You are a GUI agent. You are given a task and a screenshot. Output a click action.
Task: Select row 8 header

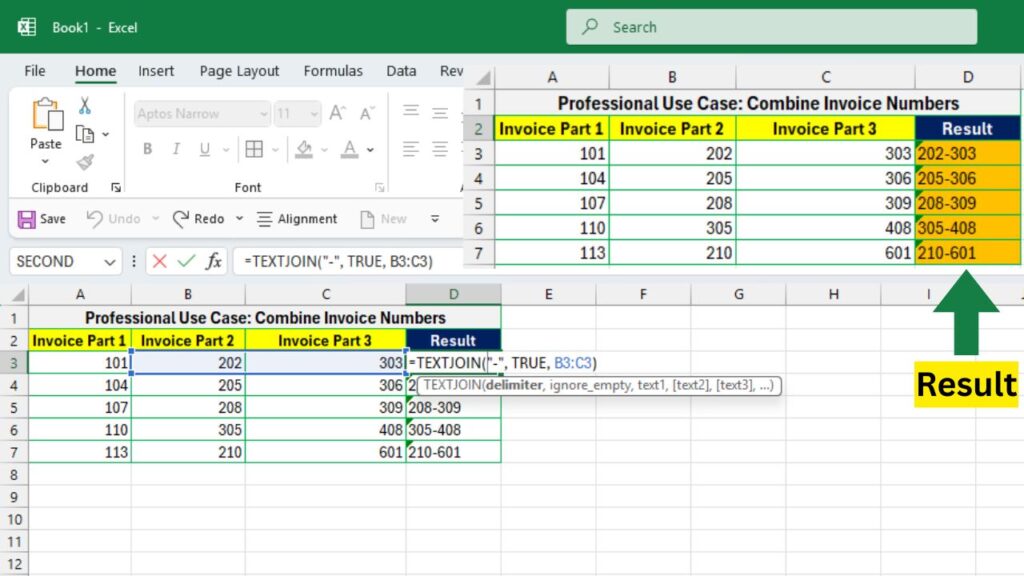pos(14,475)
